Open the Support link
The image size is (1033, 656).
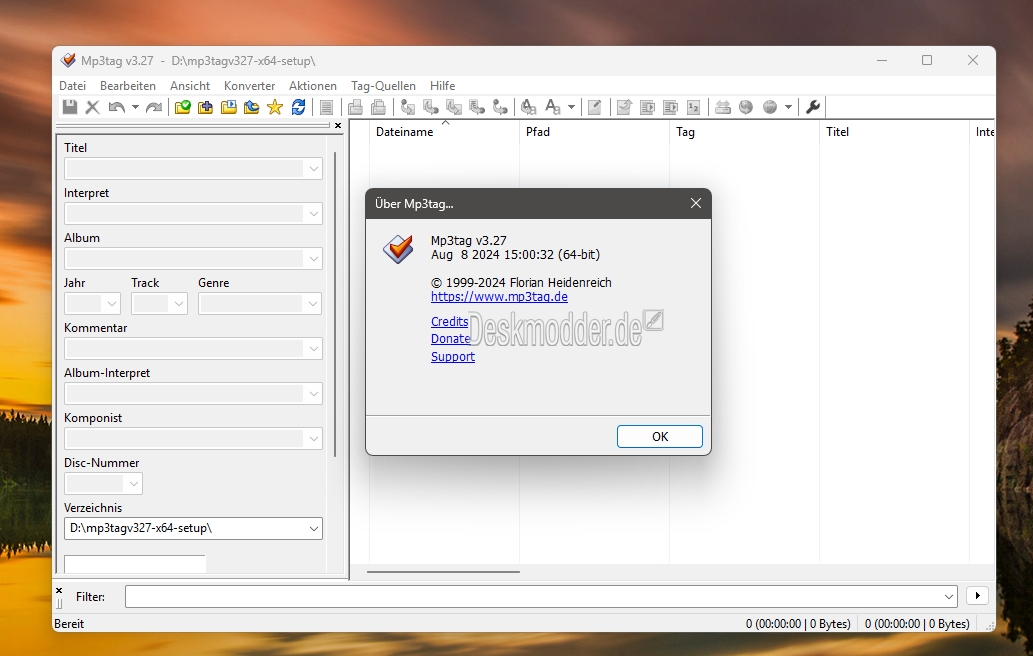pyautogui.click(x=453, y=356)
